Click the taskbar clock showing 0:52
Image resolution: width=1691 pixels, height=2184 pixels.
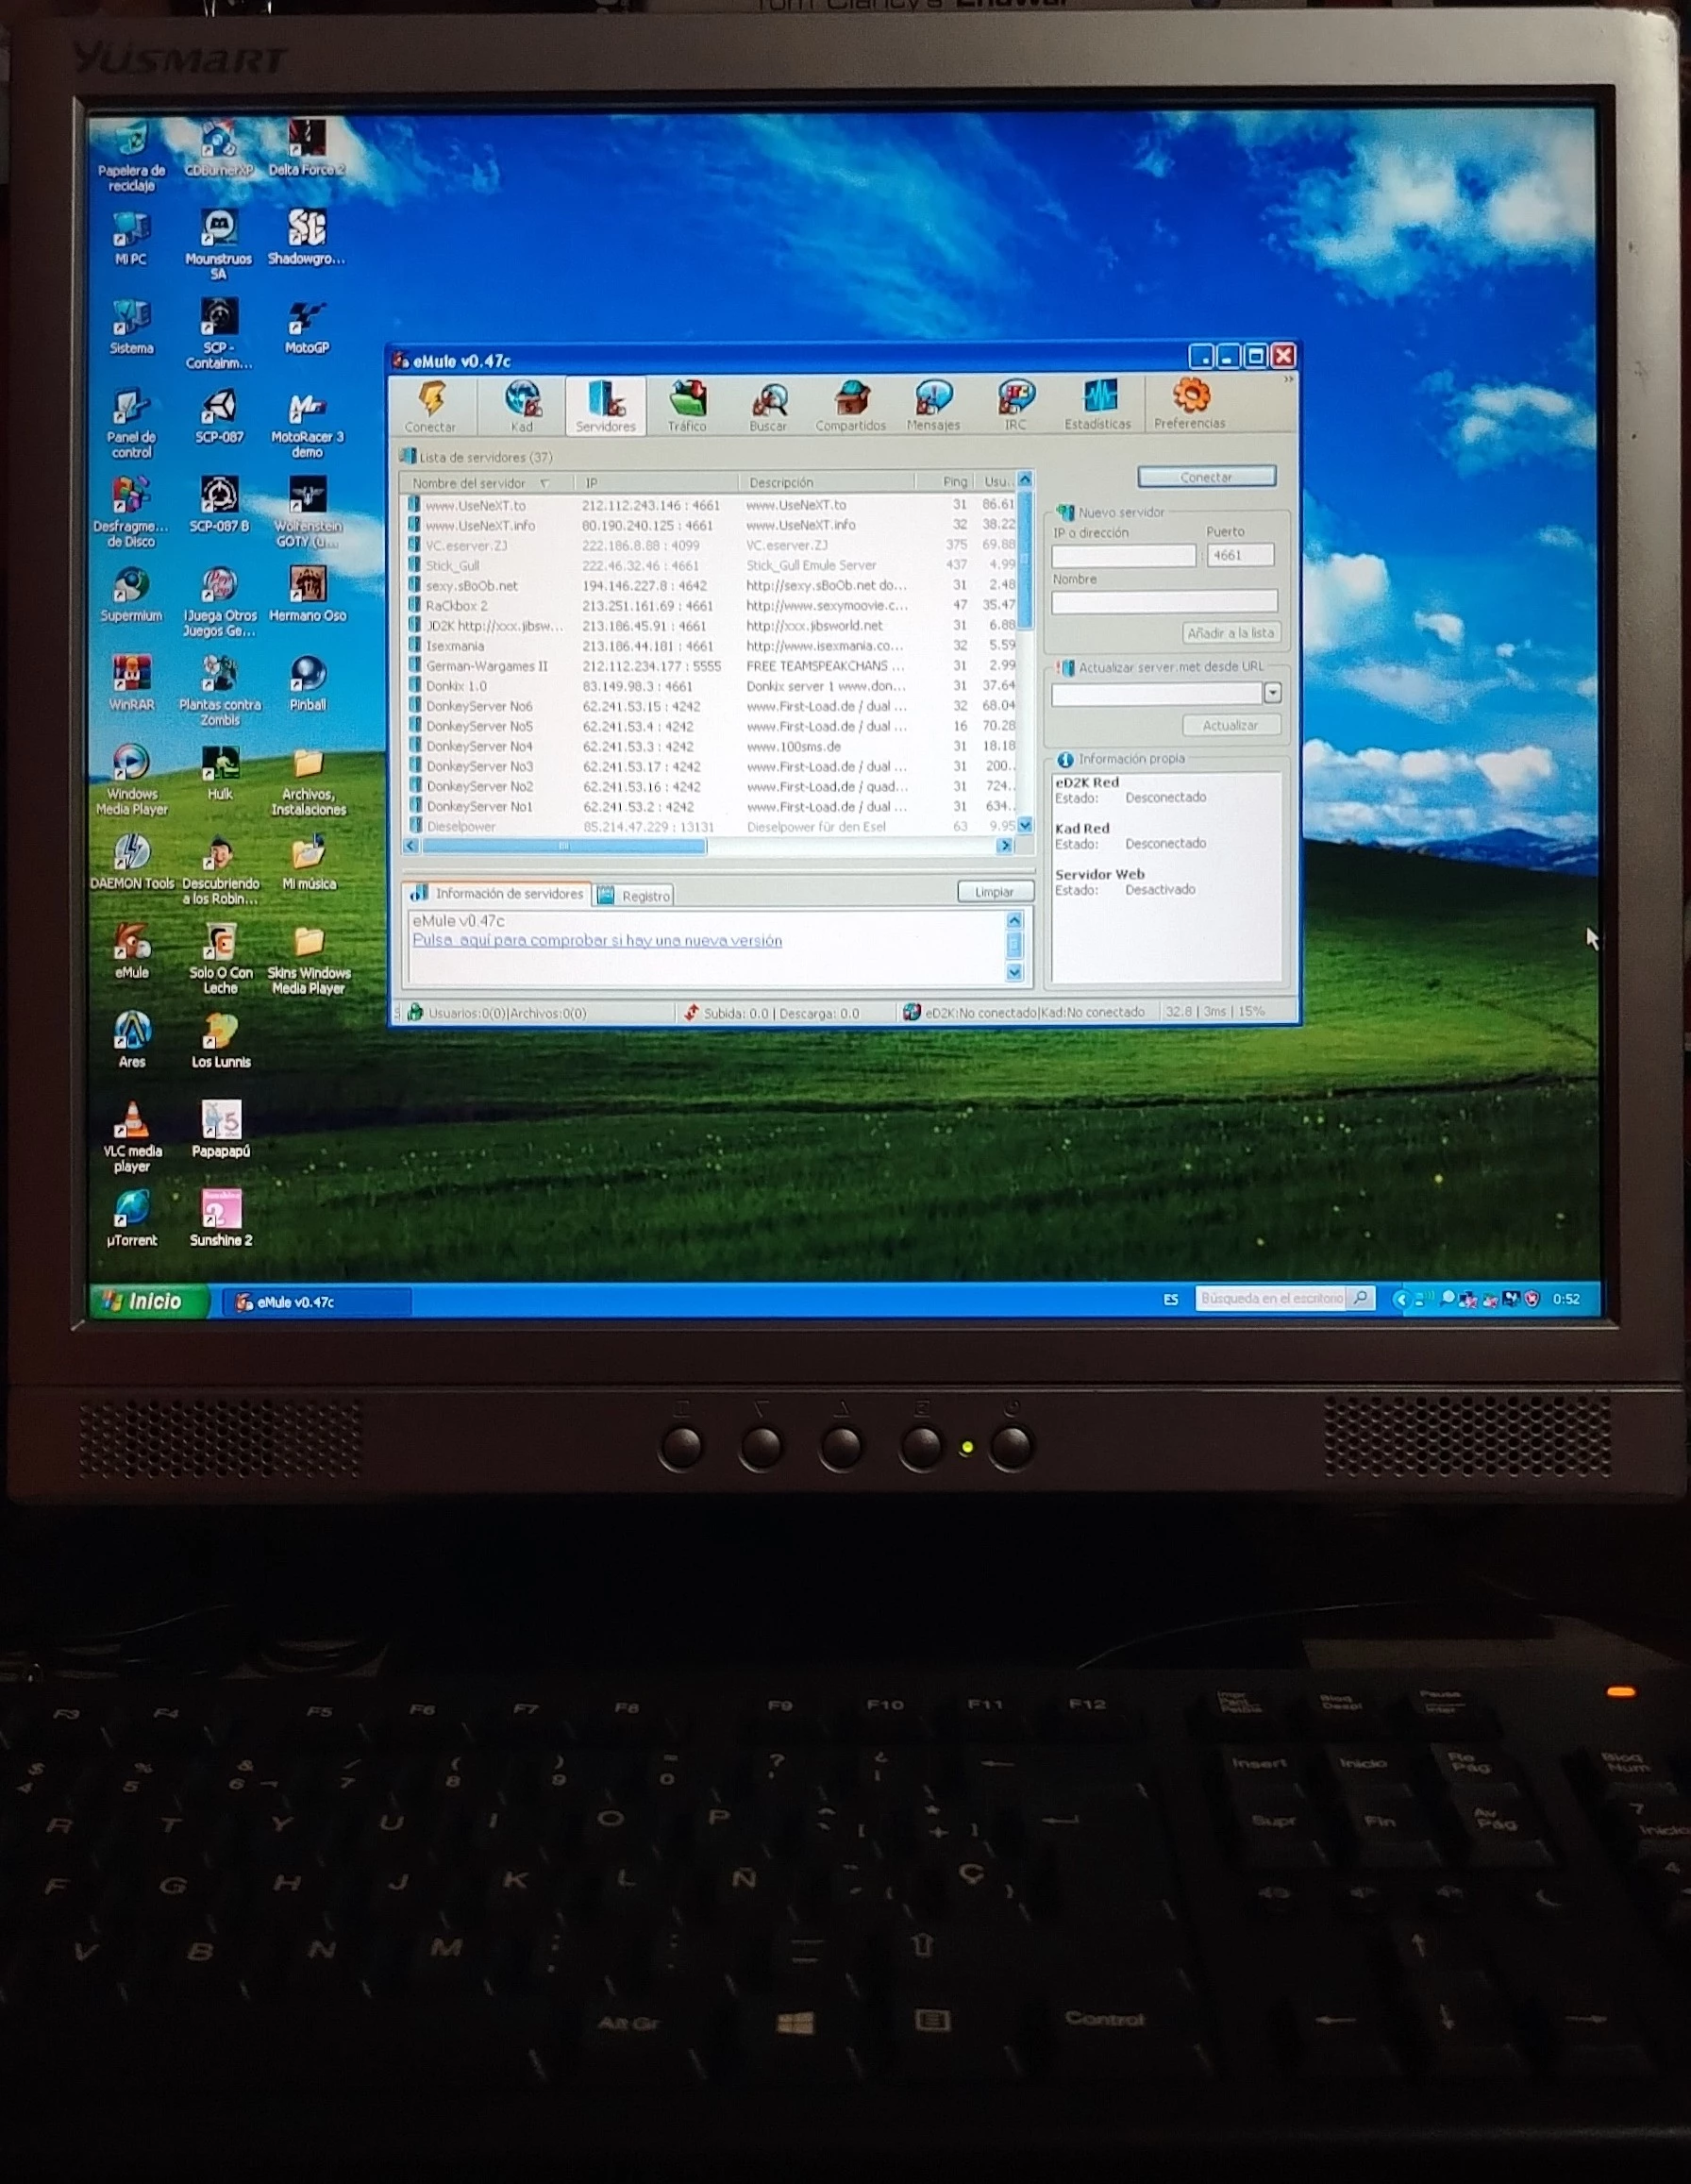coord(1567,1299)
